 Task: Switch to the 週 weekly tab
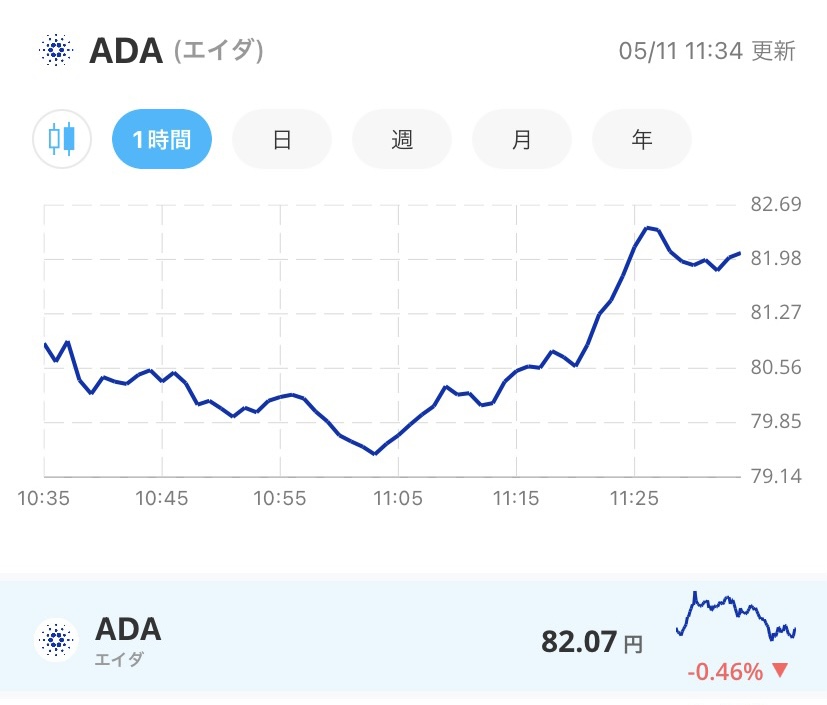tap(401, 139)
